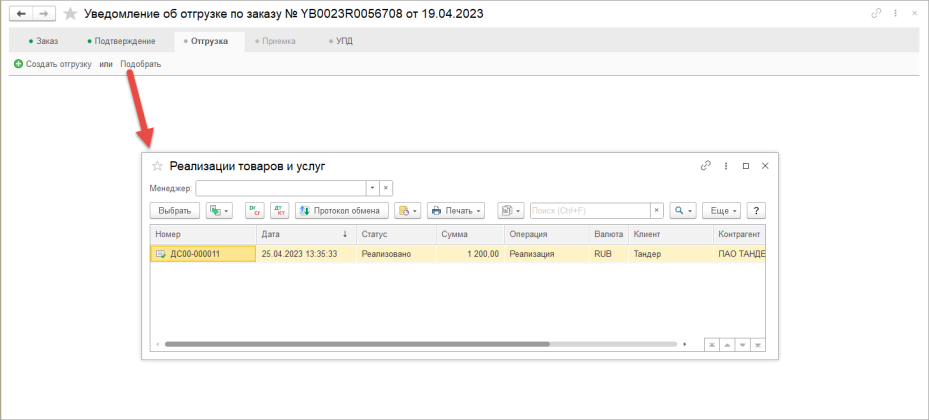The width and height of the screenshot is (929, 420).
Task: Move down one row in list
Action: (x=743, y=345)
